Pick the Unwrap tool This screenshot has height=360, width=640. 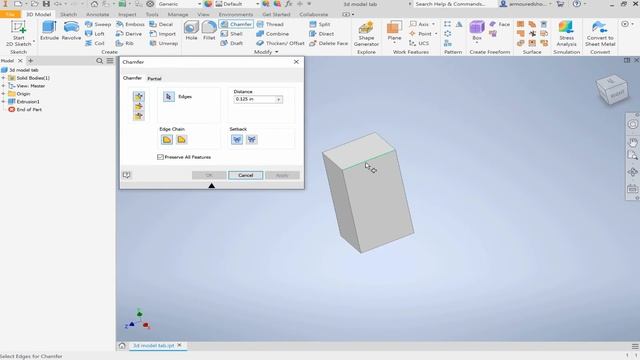[x=164, y=43]
